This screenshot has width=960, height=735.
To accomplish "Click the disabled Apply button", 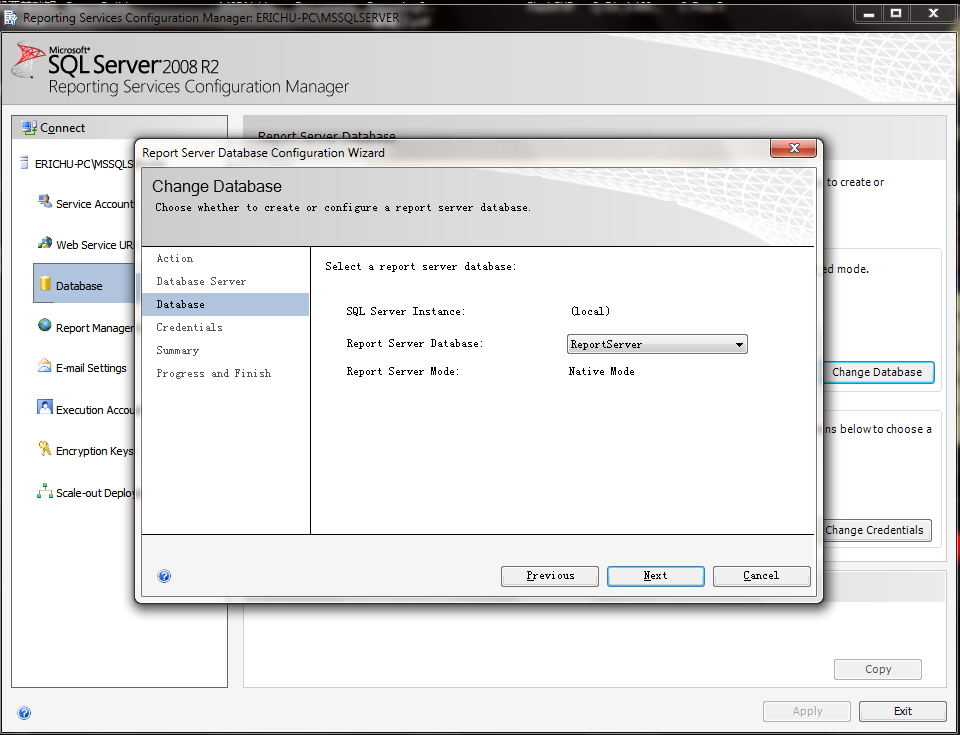I will tap(807, 711).
